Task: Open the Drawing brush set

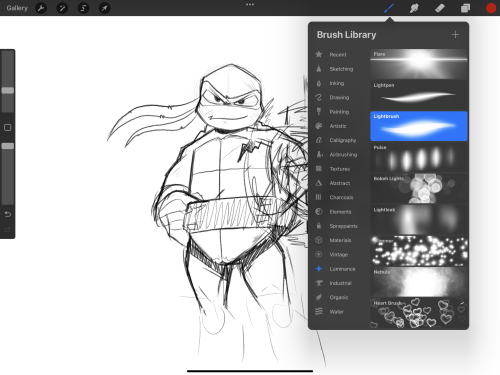Action: [x=339, y=97]
